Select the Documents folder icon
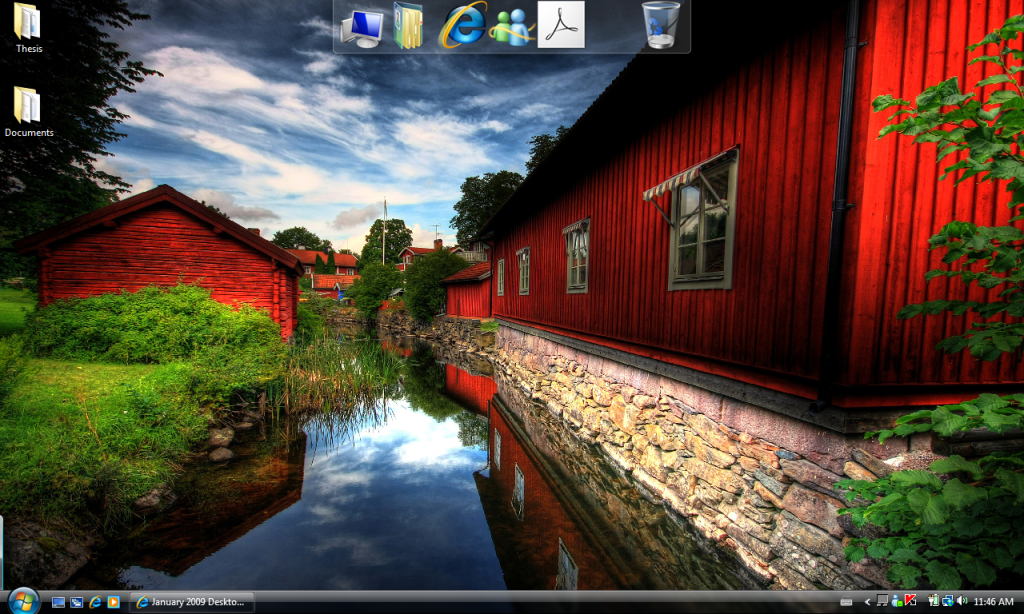The image size is (1024, 614). coord(28,112)
